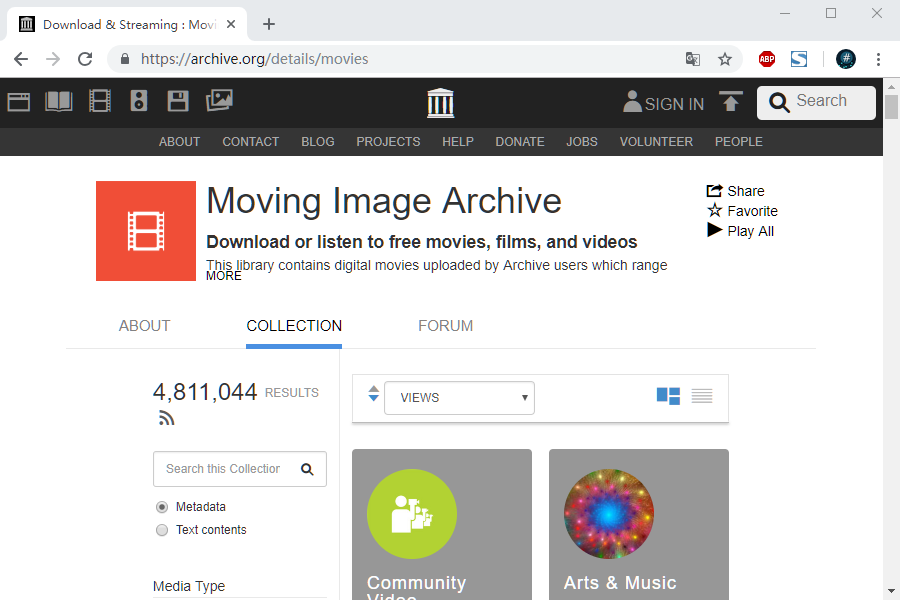Open the blue S extension icon
This screenshot has width=900, height=600.
(x=799, y=59)
